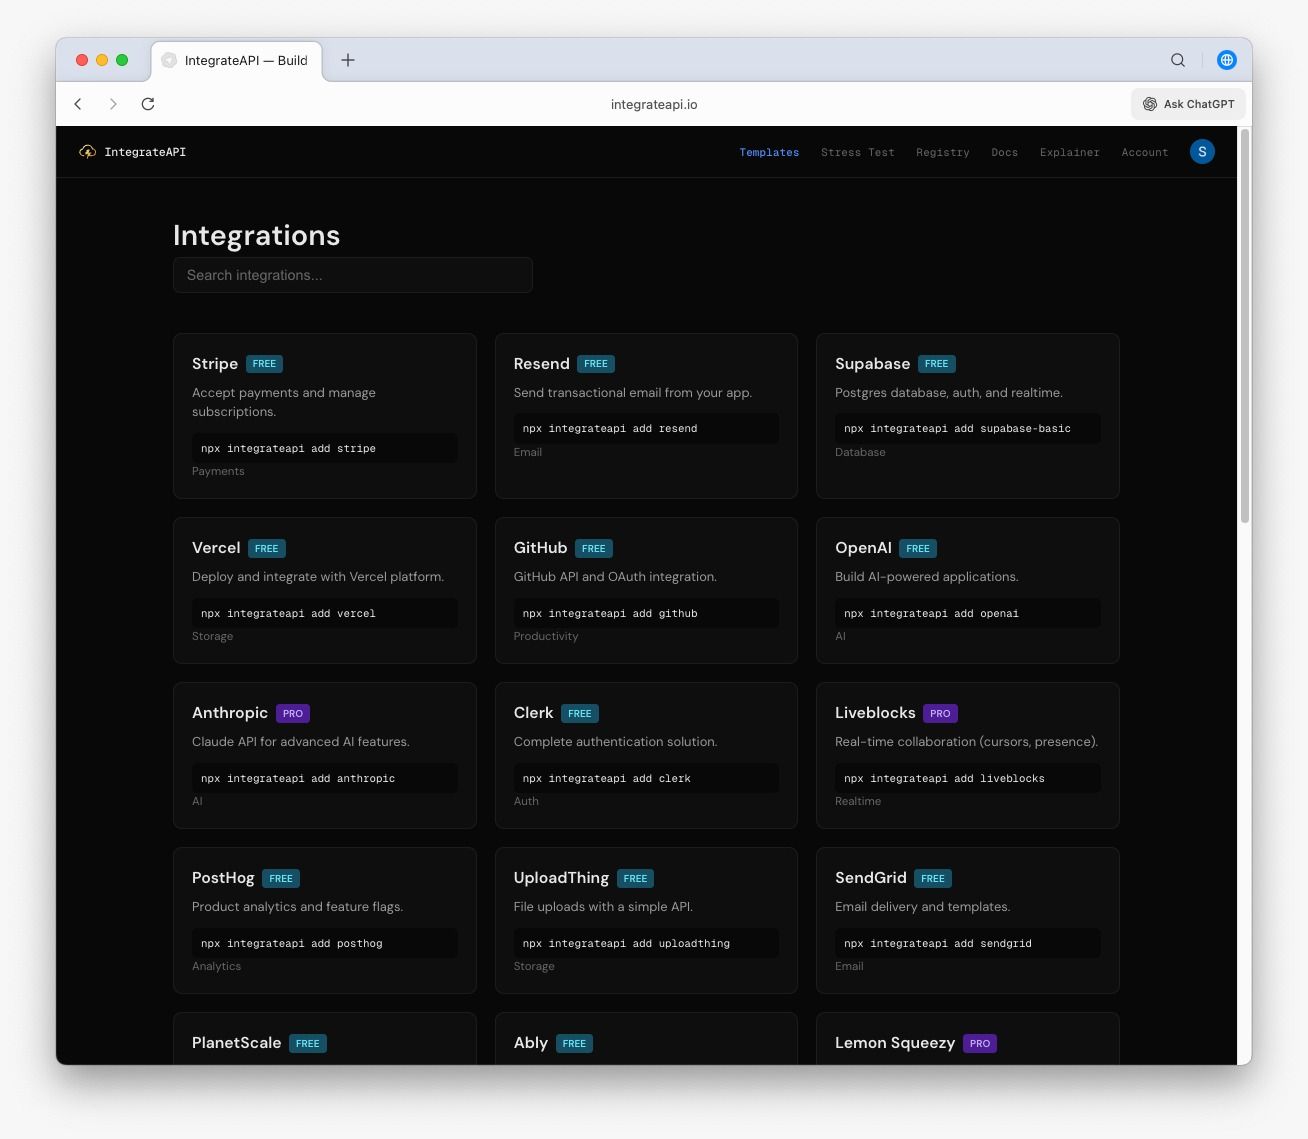
Task: Reload the page with refresh icon
Action: (148, 104)
